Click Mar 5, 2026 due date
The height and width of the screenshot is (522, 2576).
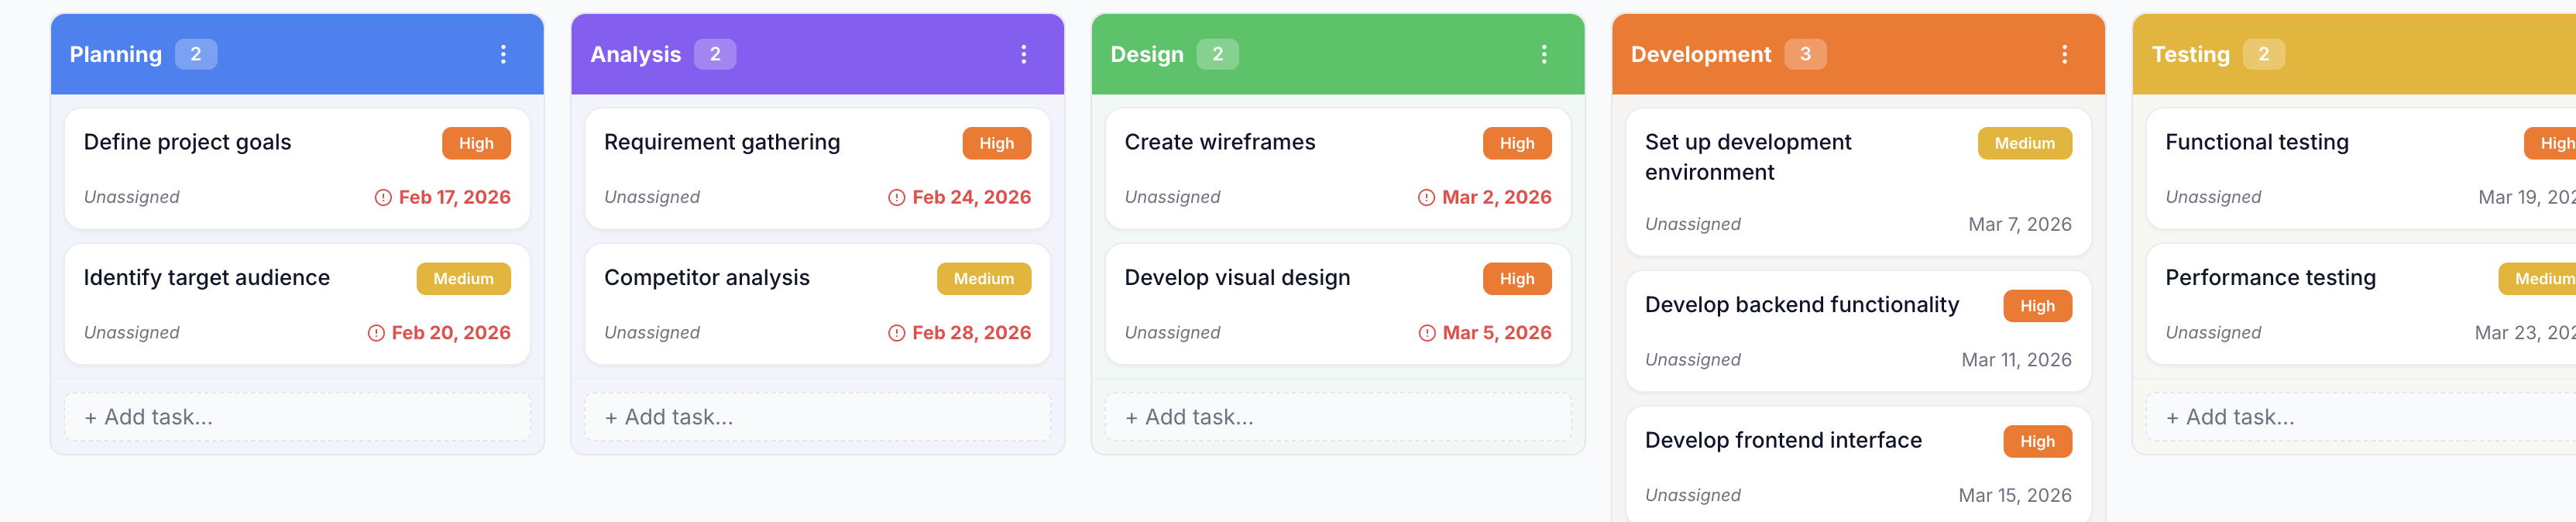pos(1497,333)
